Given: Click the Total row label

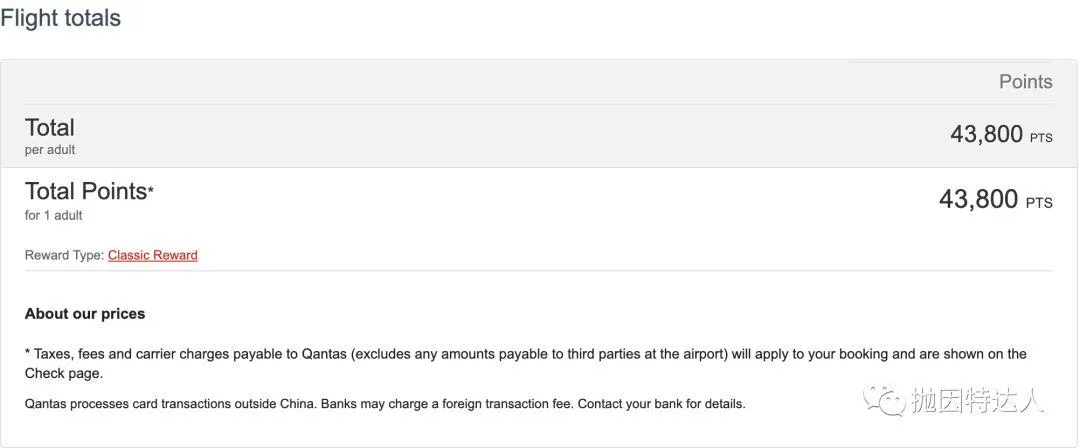Looking at the screenshot, I should point(50,128).
